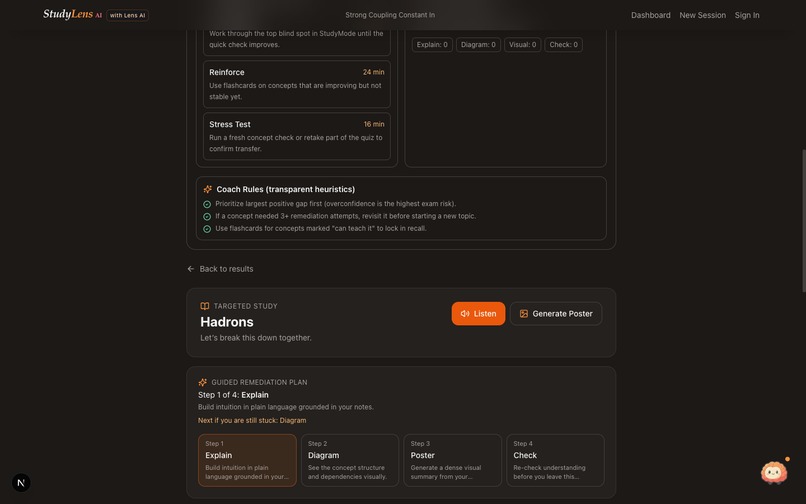The width and height of the screenshot is (806, 504).
Task: Open the Dashboard nav link
Action: pos(651,15)
